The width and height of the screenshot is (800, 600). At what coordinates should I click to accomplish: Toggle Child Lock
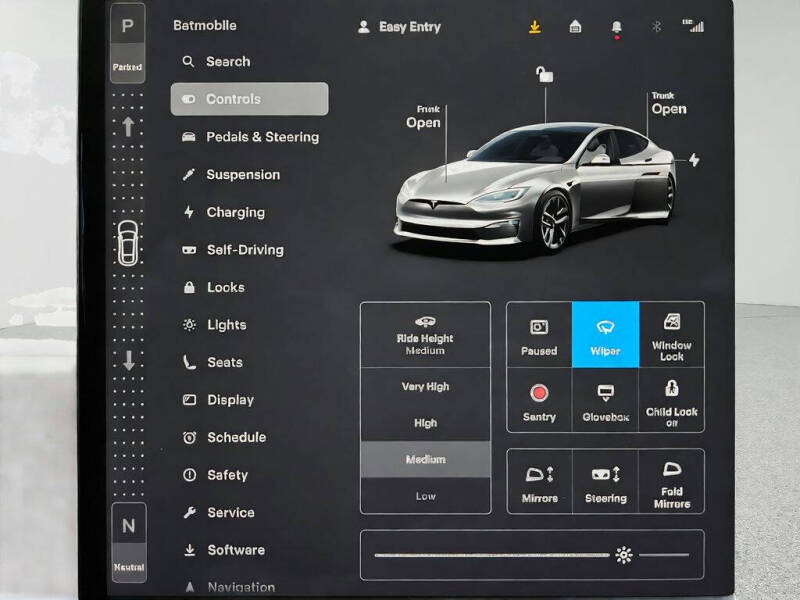[x=671, y=400]
